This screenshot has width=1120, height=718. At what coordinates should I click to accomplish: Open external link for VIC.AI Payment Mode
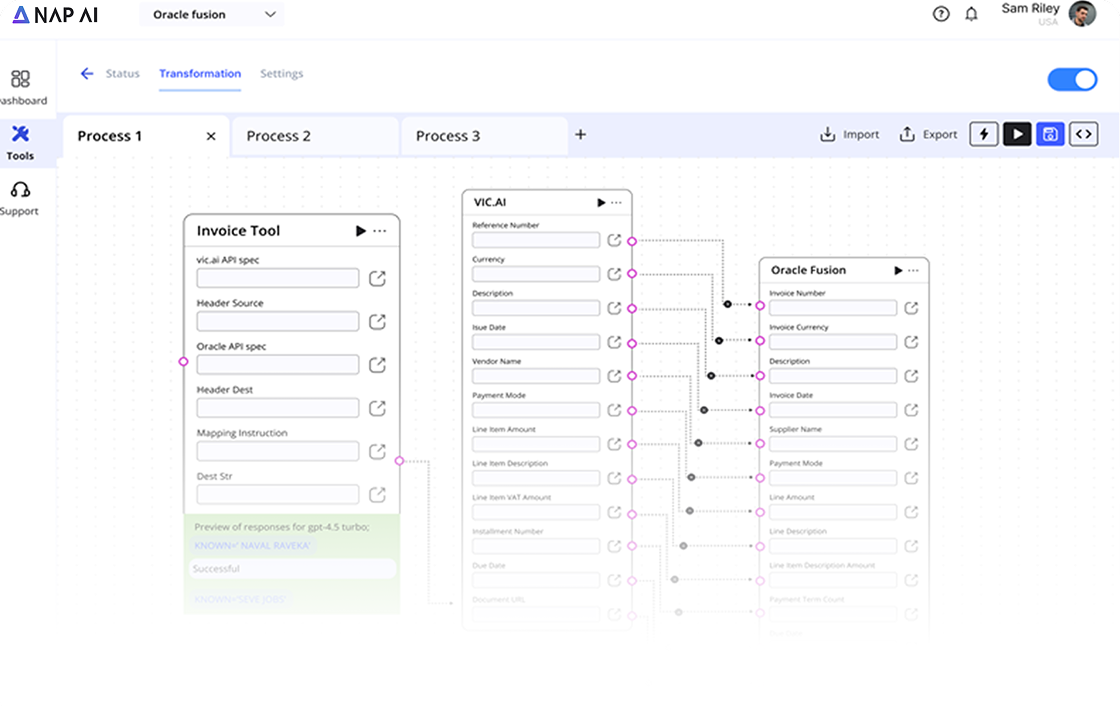[614, 410]
